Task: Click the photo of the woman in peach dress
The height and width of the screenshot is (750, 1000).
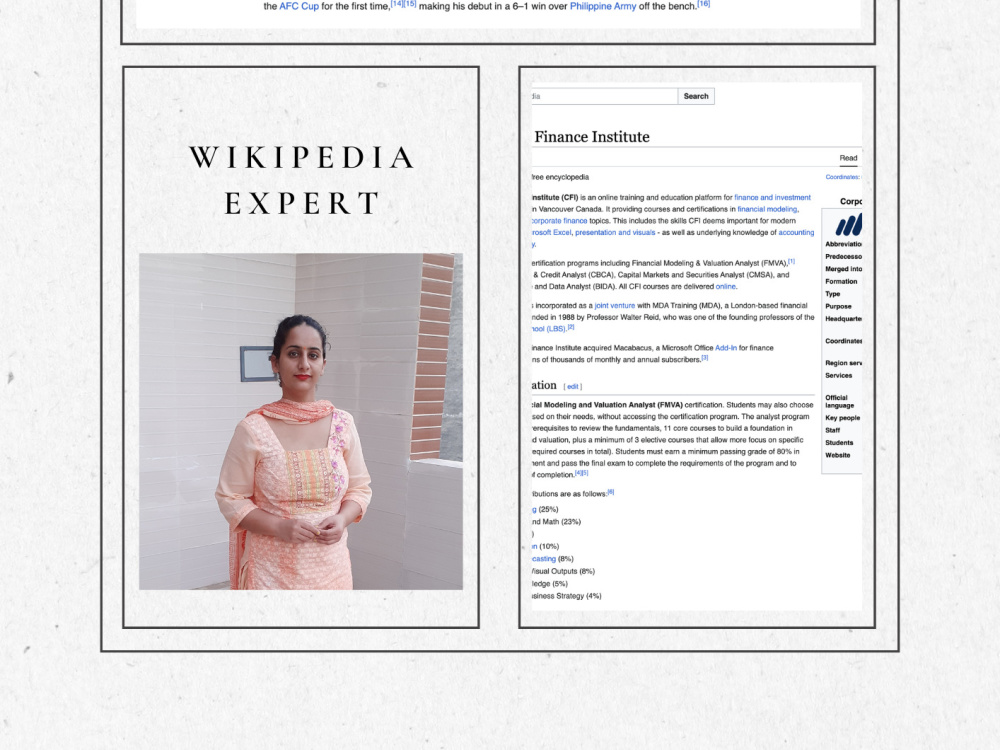Action: 301,422
